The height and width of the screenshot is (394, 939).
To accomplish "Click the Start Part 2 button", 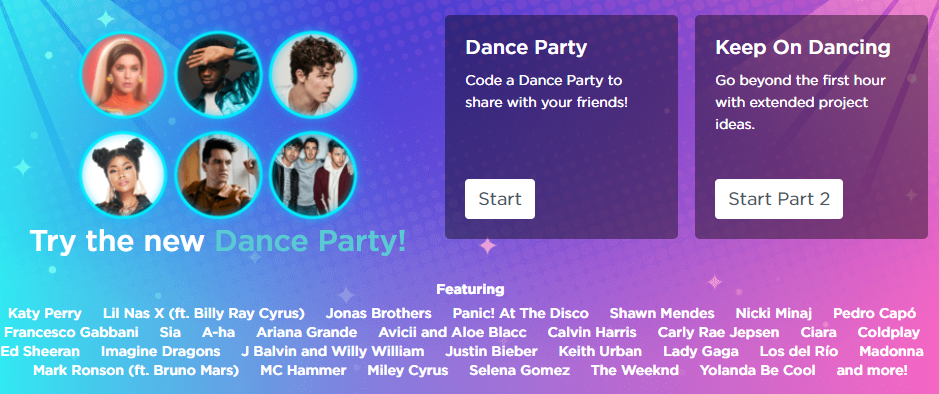I will pos(779,199).
